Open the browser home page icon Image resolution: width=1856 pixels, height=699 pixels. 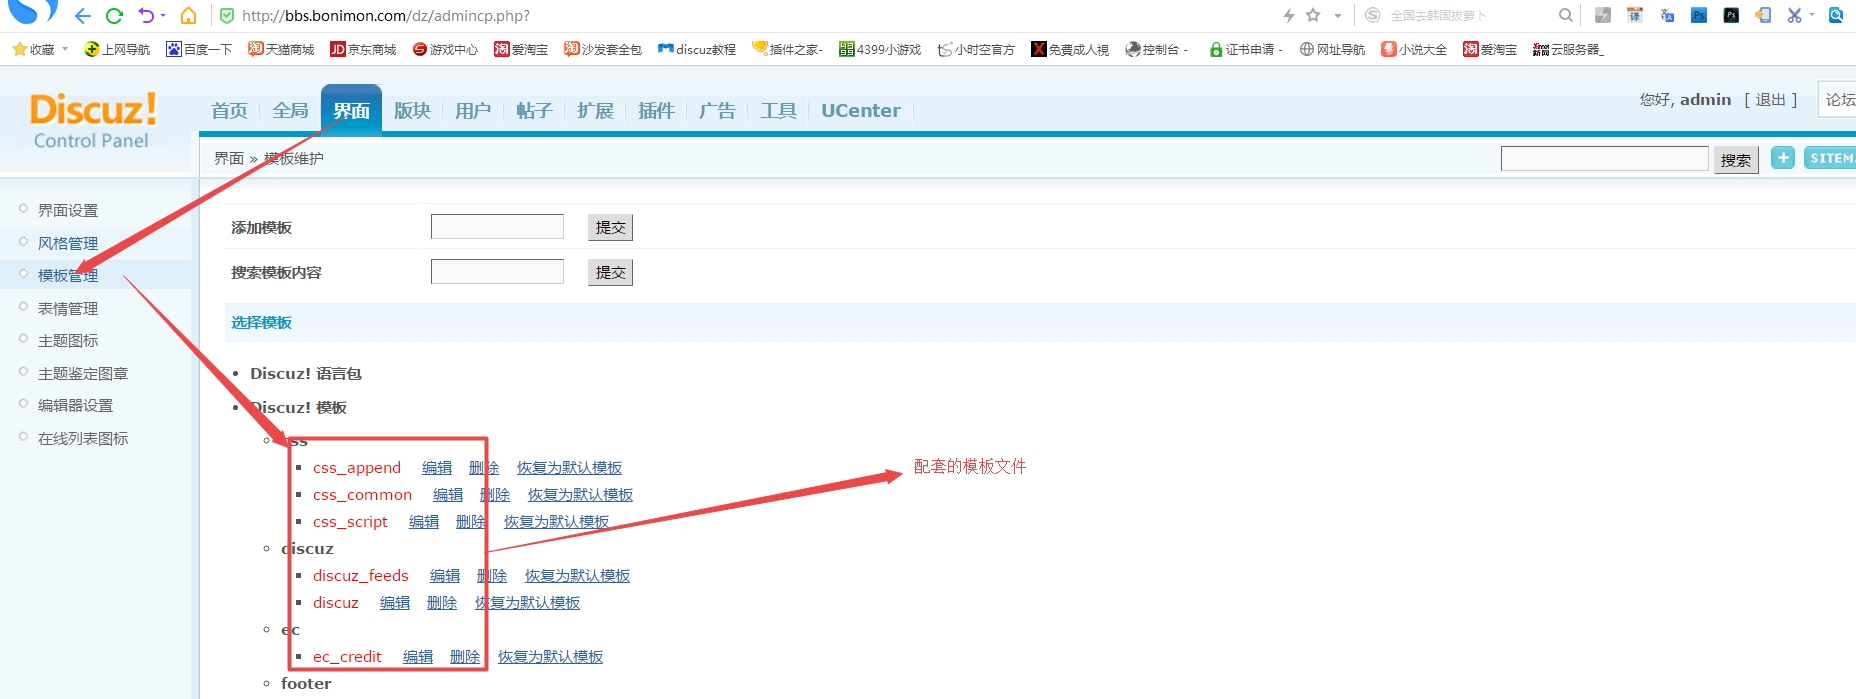188,15
